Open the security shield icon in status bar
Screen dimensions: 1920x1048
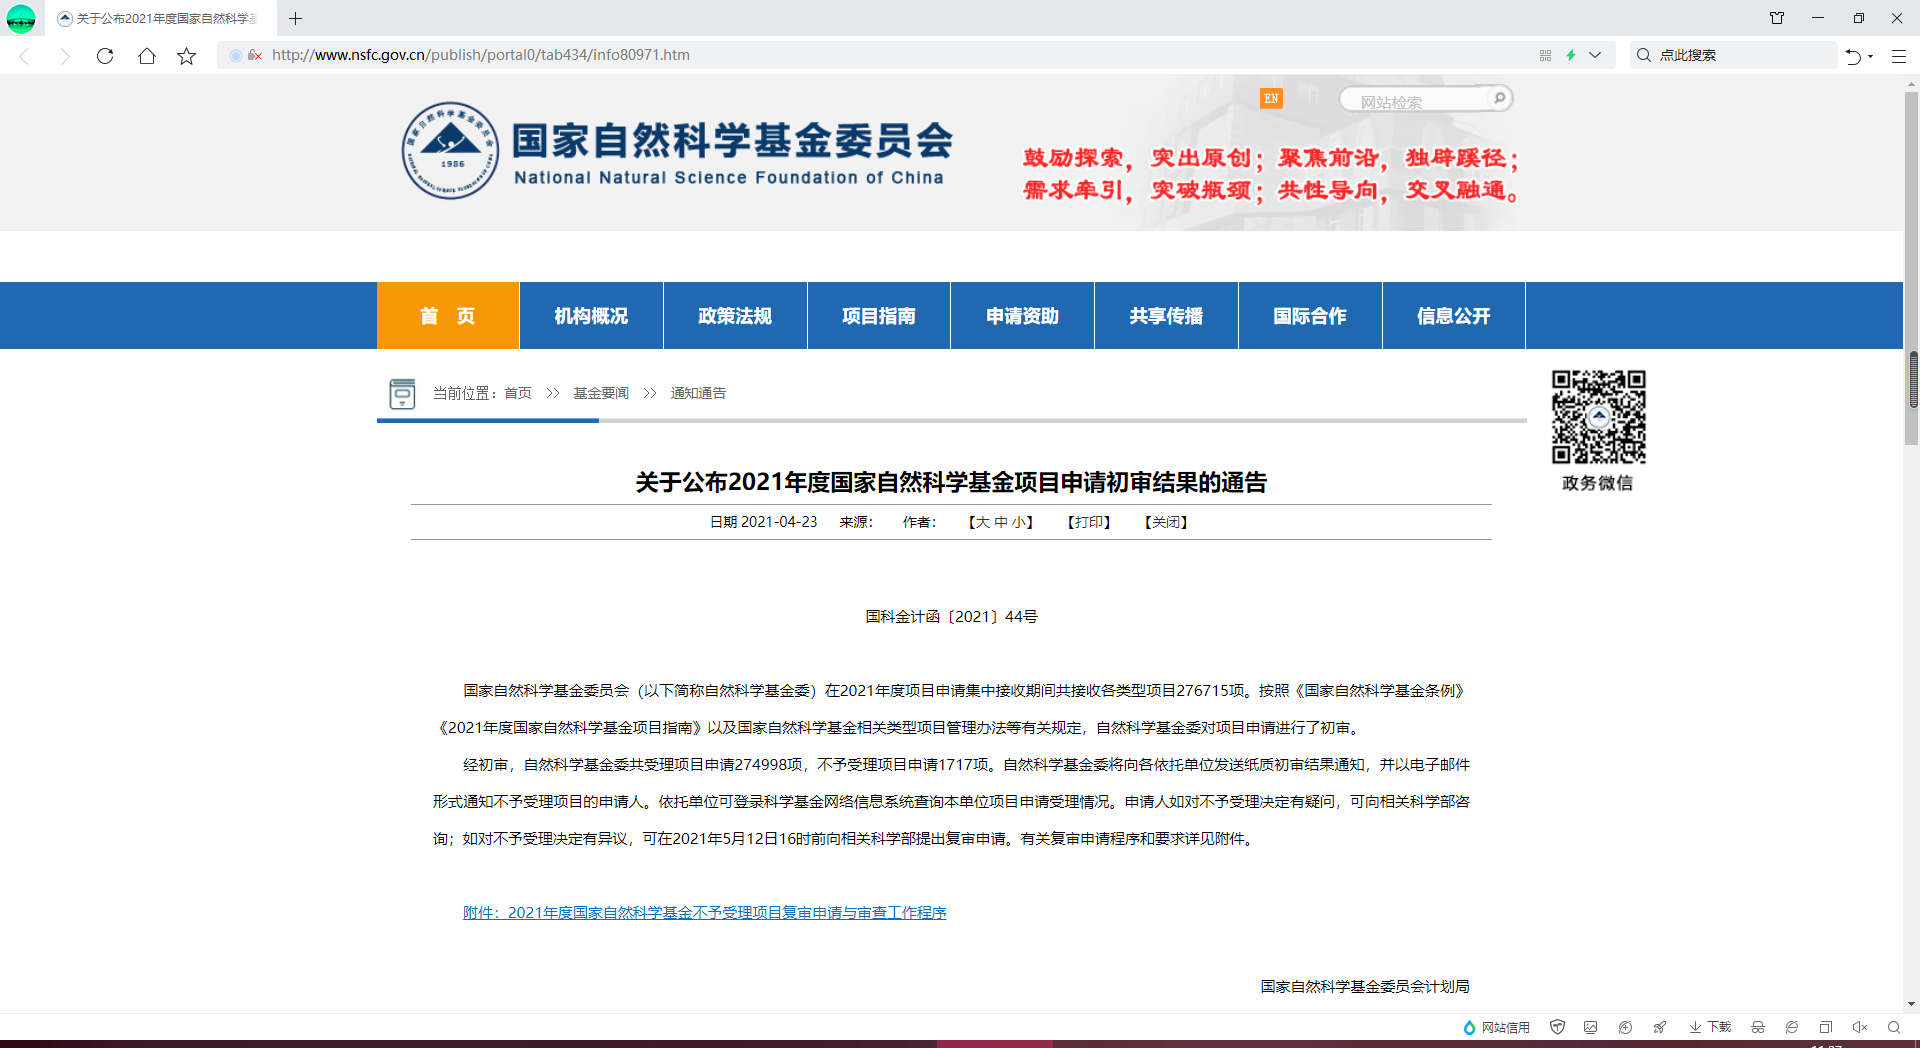coord(1557,1027)
